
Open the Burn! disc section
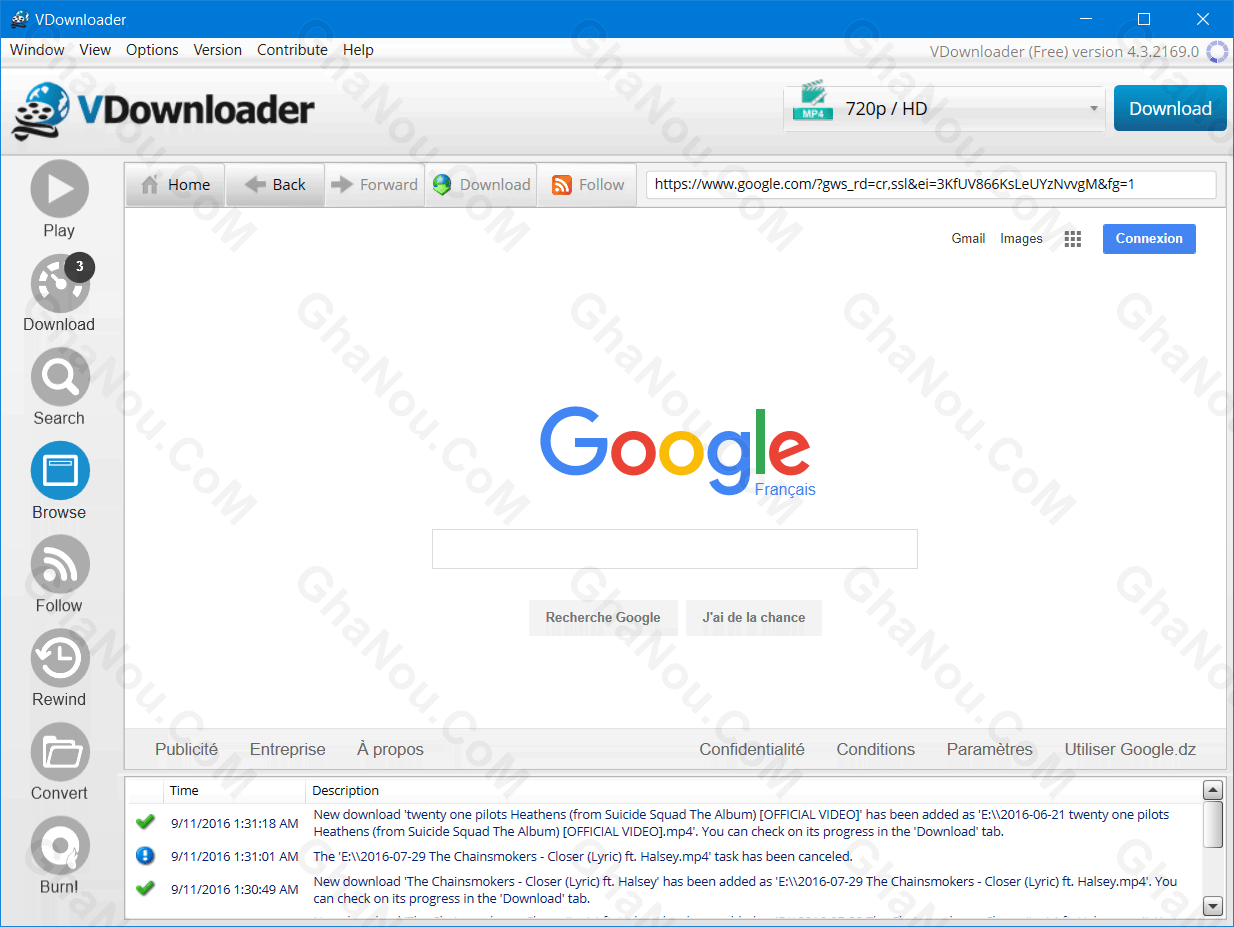click(x=60, y=856)
